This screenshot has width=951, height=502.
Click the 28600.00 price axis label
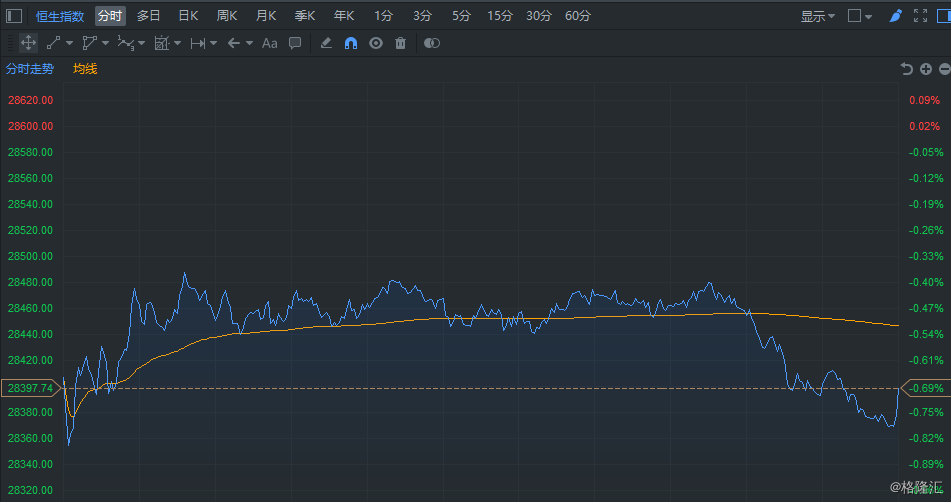pyautogui.click(x=30, y=126)
